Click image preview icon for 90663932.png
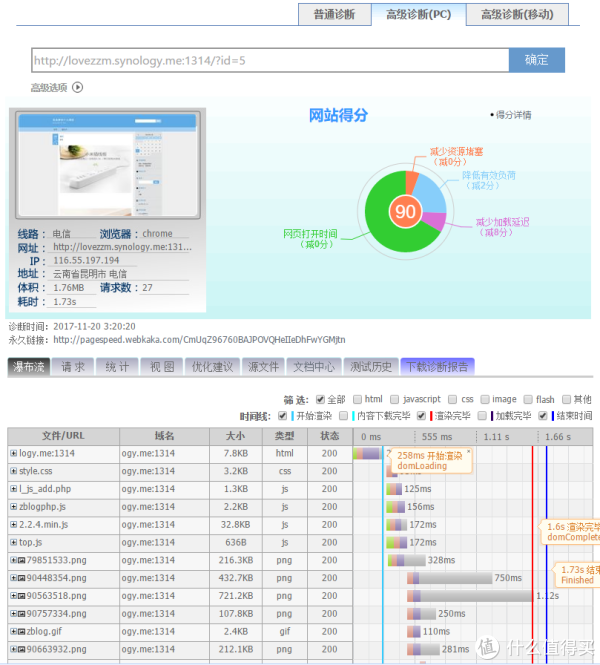 pos(22,650)
